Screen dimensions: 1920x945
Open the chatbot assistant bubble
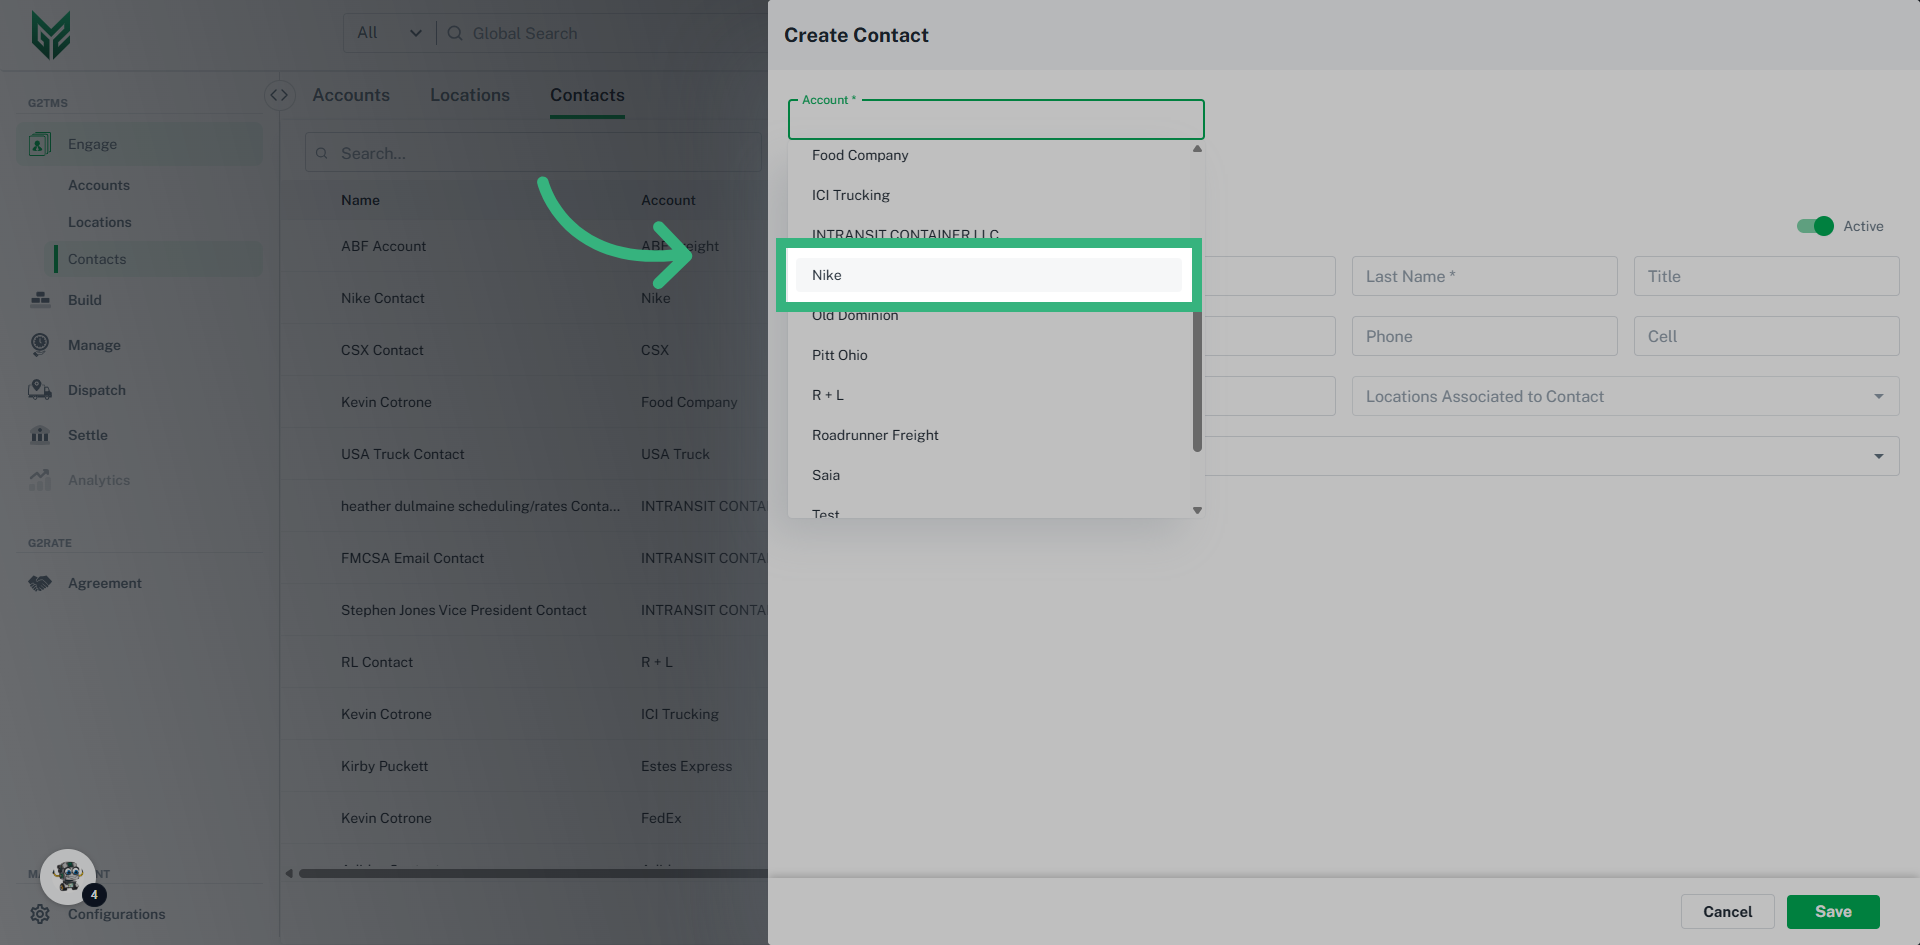pos(67,876)
